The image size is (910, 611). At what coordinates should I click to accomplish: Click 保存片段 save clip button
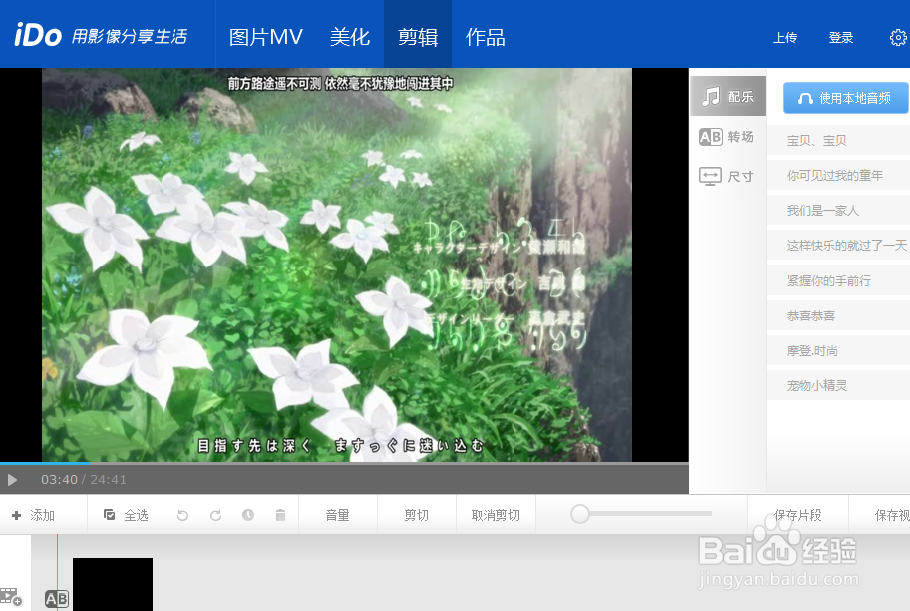pyautogui.click(x=797, y=515)
